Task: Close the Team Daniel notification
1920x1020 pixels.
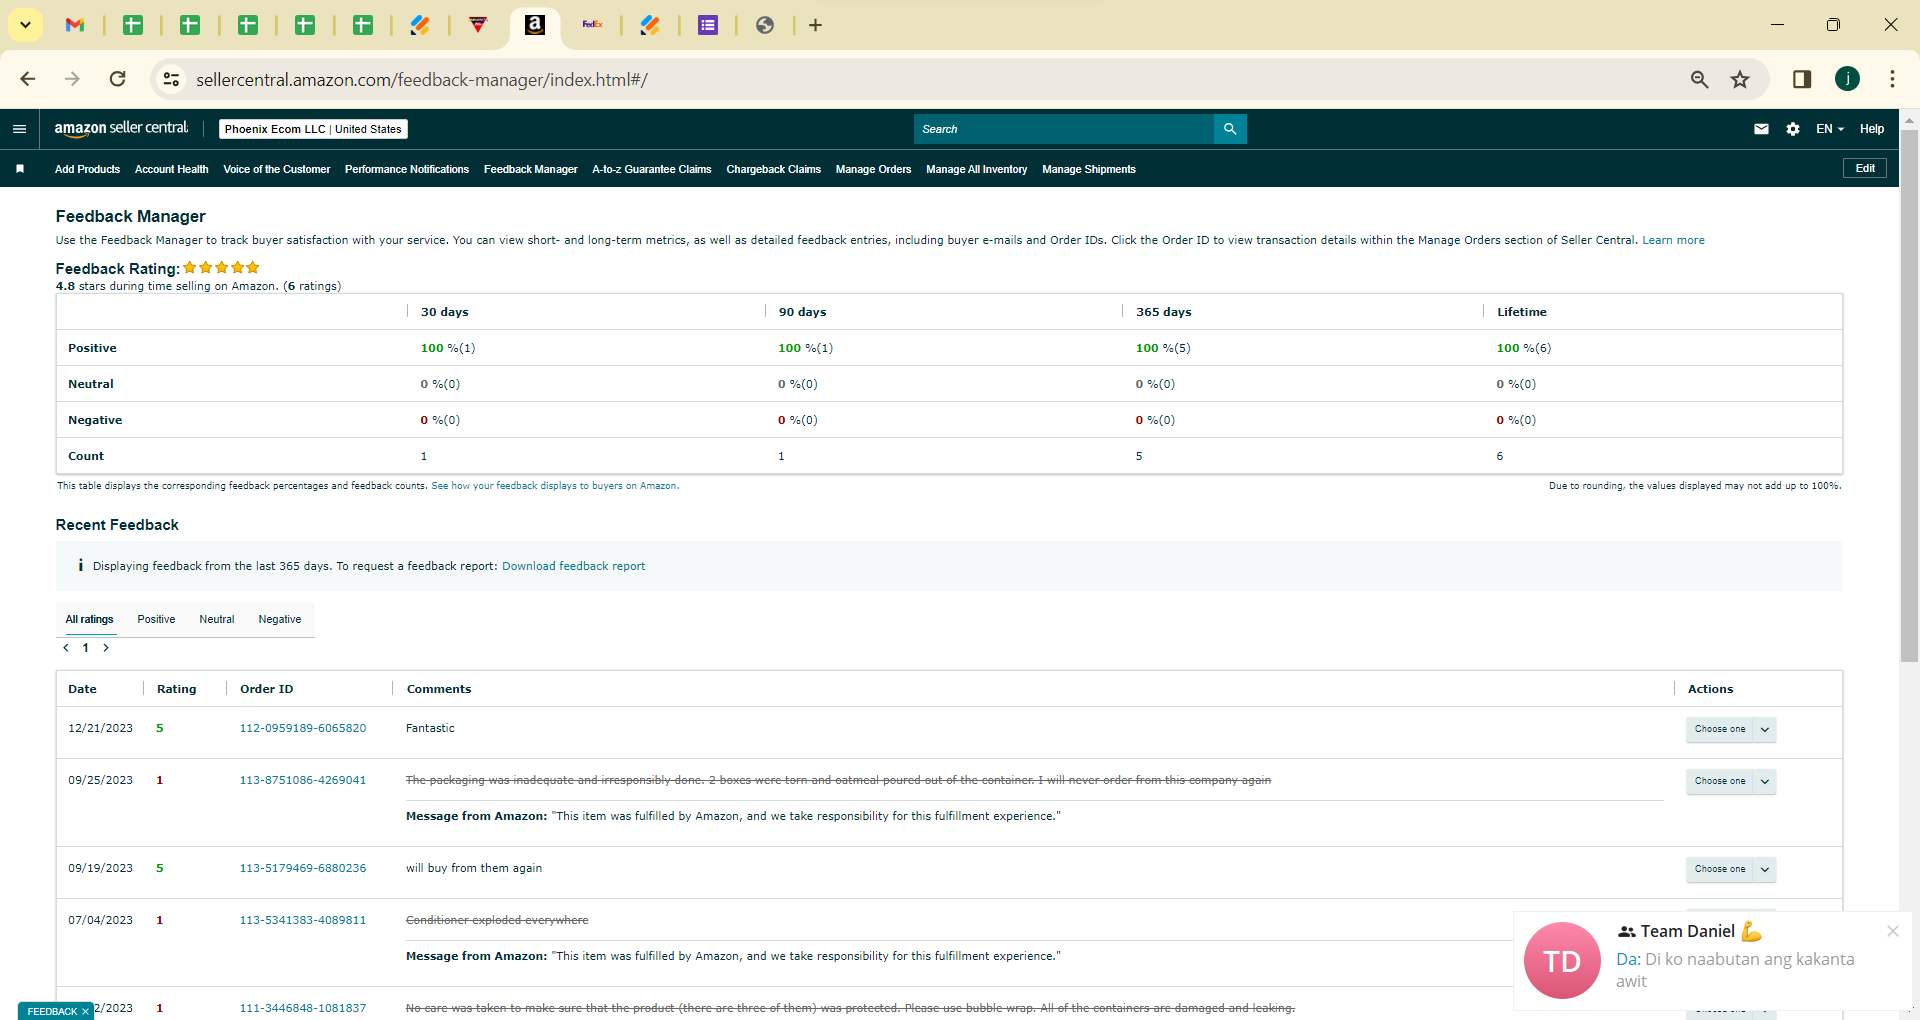Action: coord(1893,931)
